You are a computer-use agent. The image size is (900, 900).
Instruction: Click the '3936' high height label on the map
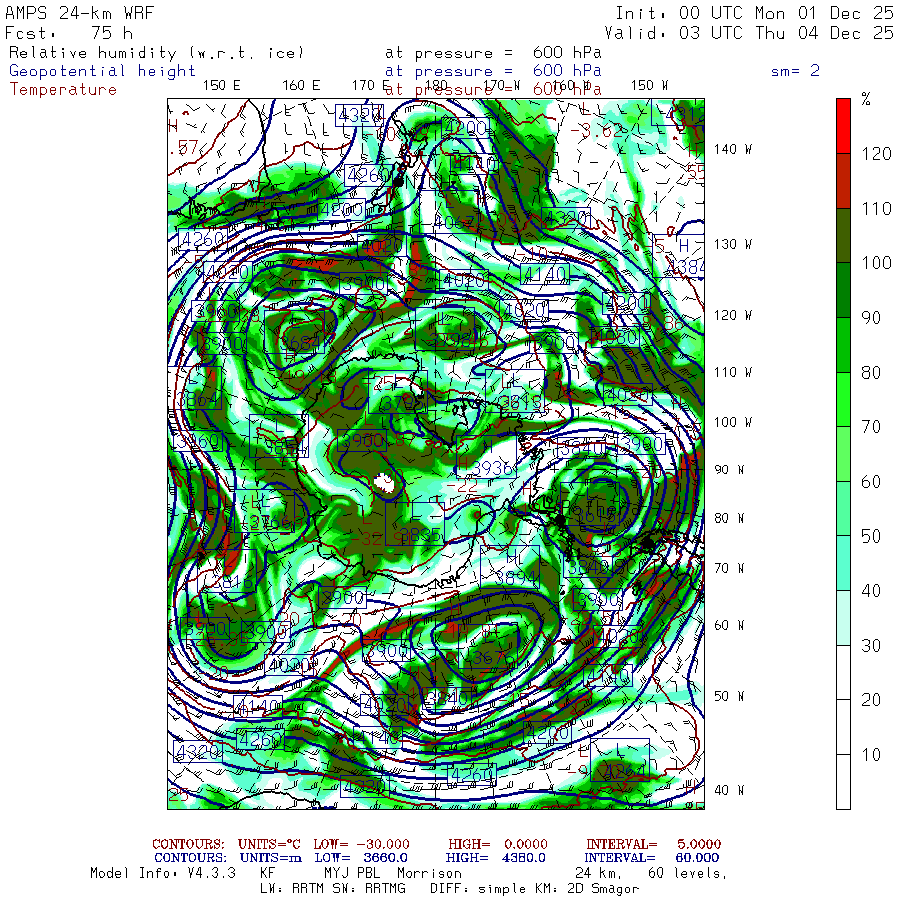coord(492,469)
